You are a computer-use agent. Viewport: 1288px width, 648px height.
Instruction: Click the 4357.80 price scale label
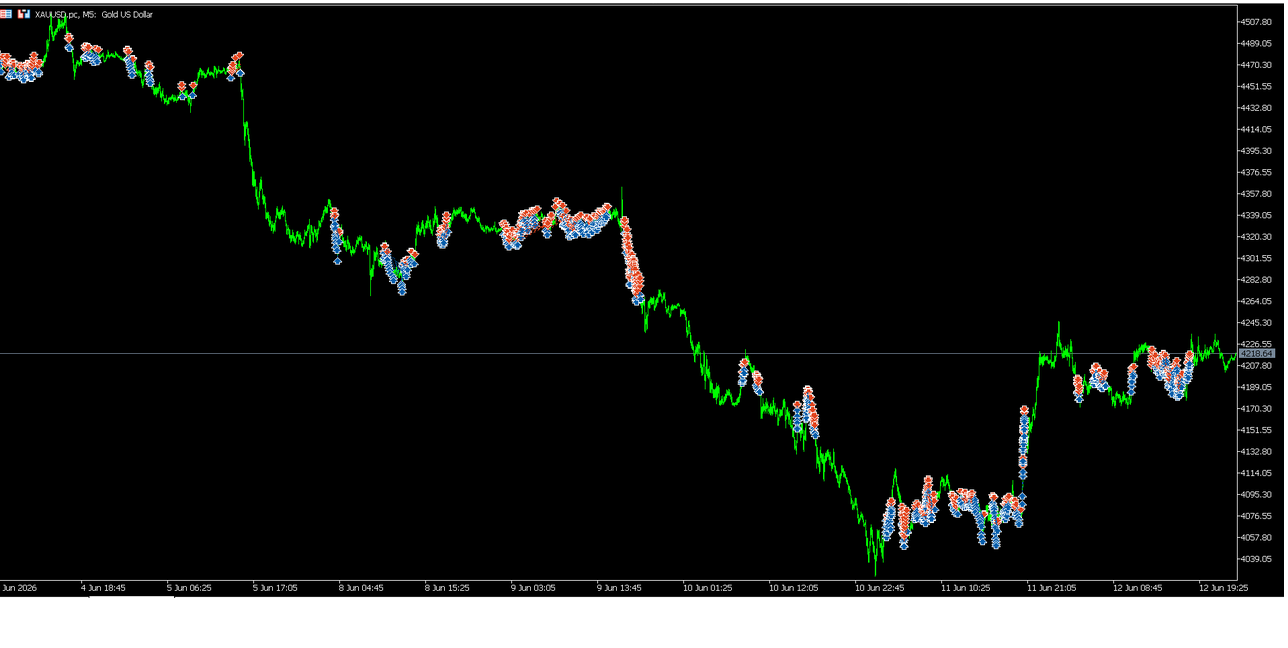tap(1257, 194)
